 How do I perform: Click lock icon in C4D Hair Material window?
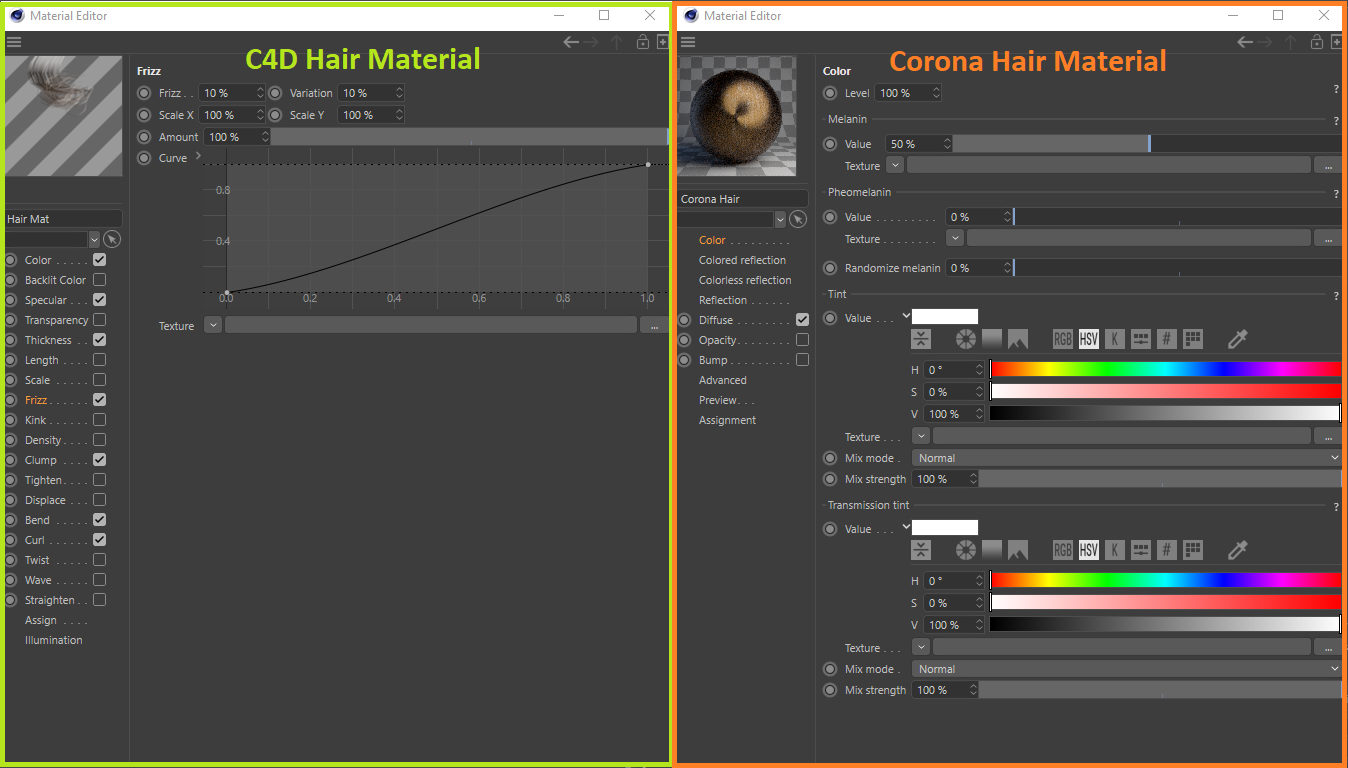click(x=643, y=42)
